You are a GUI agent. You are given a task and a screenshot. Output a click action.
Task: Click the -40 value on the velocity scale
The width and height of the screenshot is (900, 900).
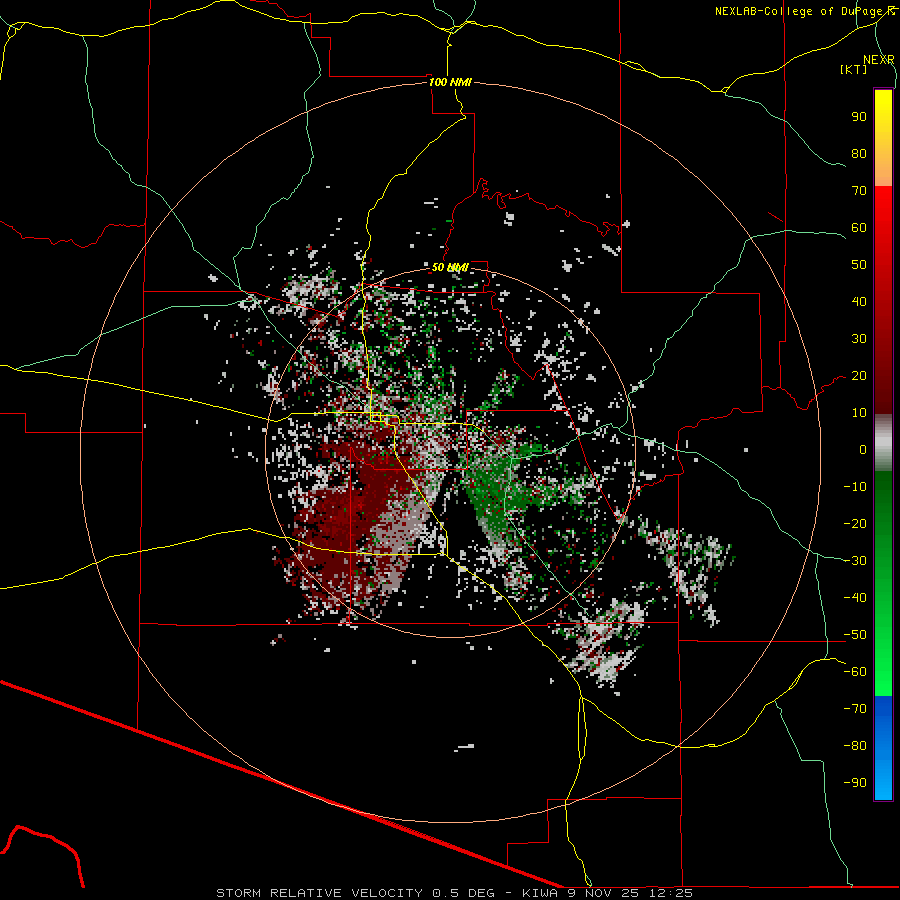click(x=855, y=598)
